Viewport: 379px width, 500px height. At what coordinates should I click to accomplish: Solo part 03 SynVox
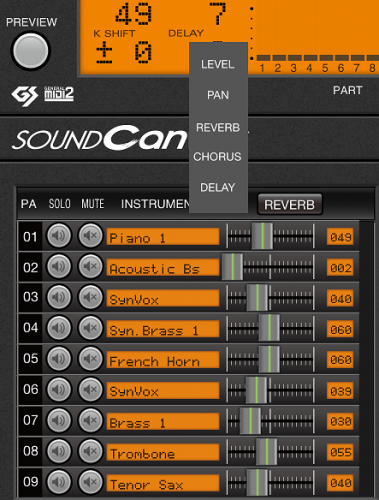tap(59, 297)
